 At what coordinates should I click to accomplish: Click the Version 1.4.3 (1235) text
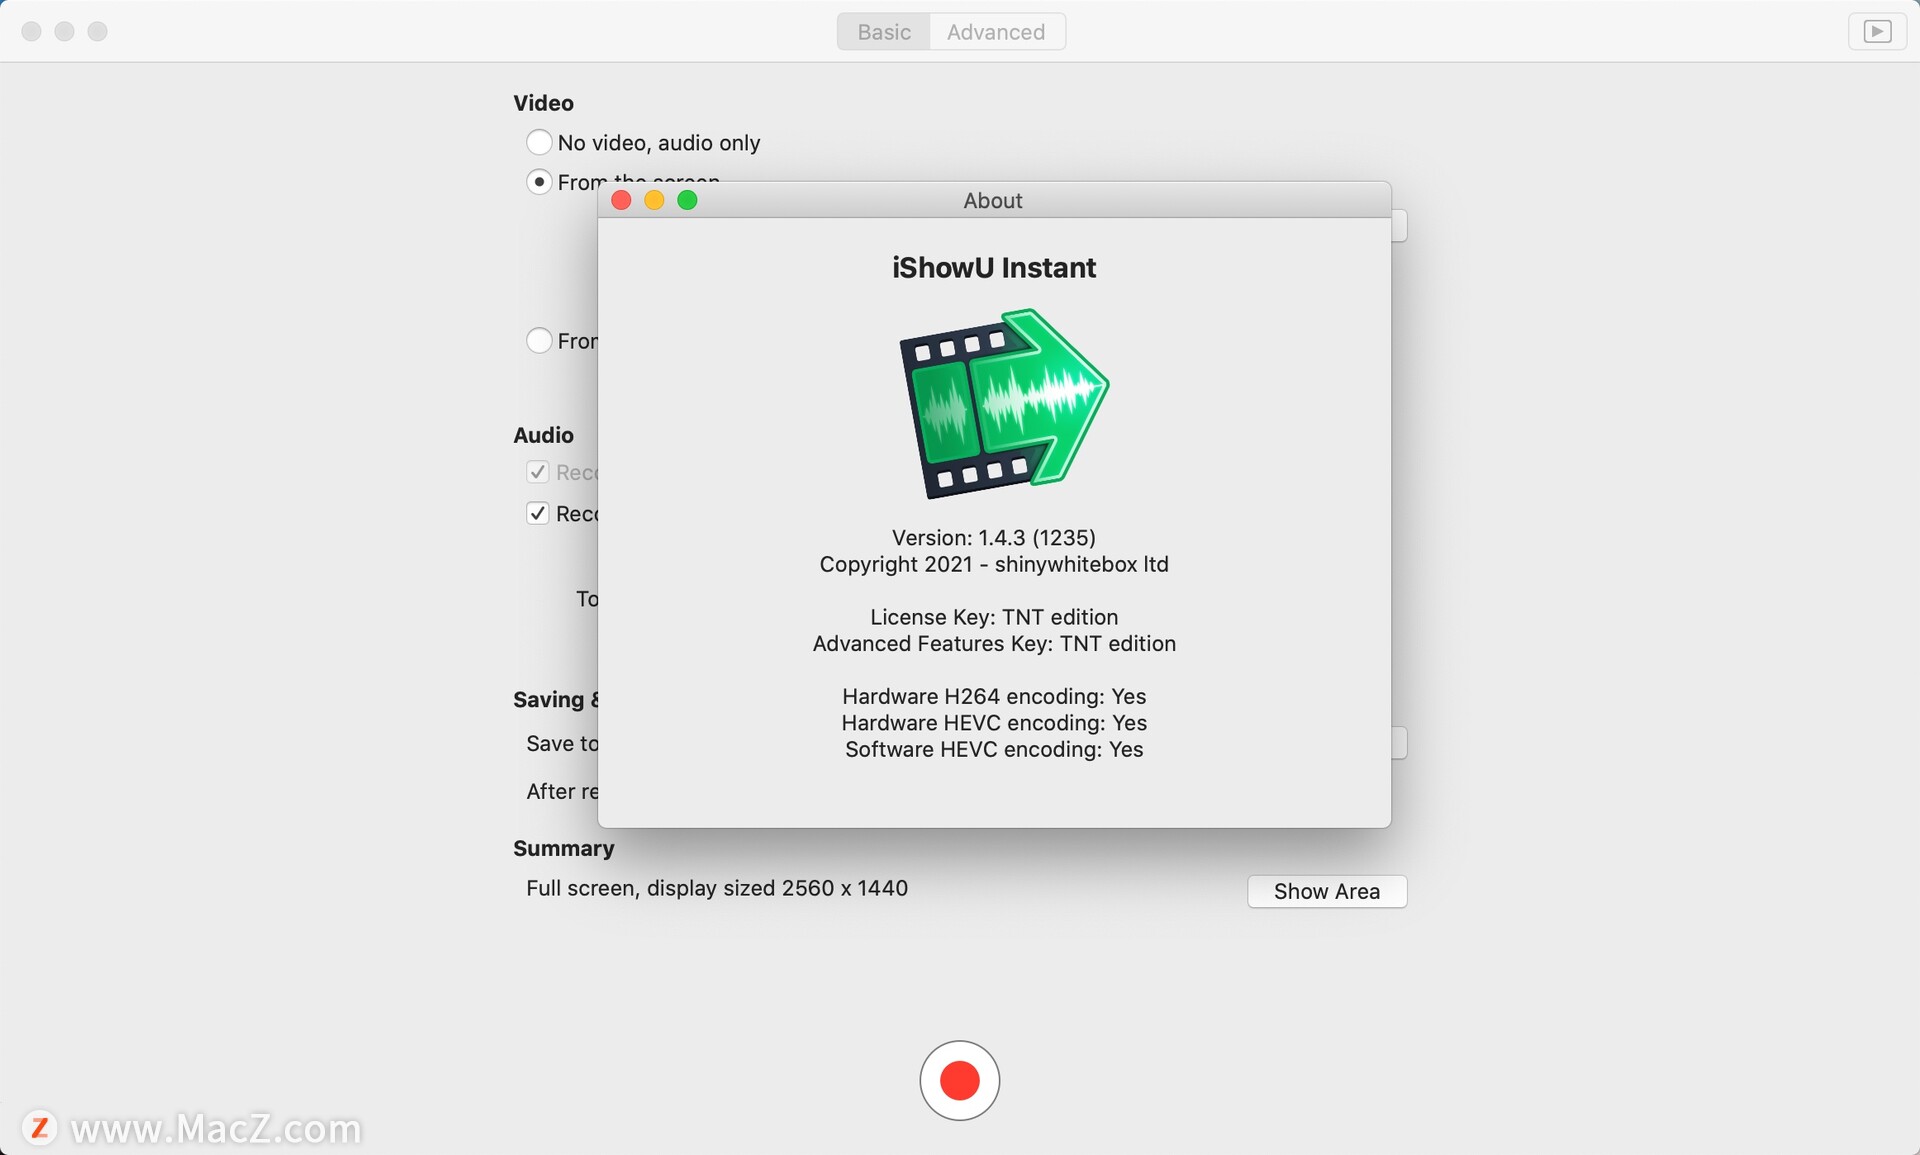click(994, 537)
